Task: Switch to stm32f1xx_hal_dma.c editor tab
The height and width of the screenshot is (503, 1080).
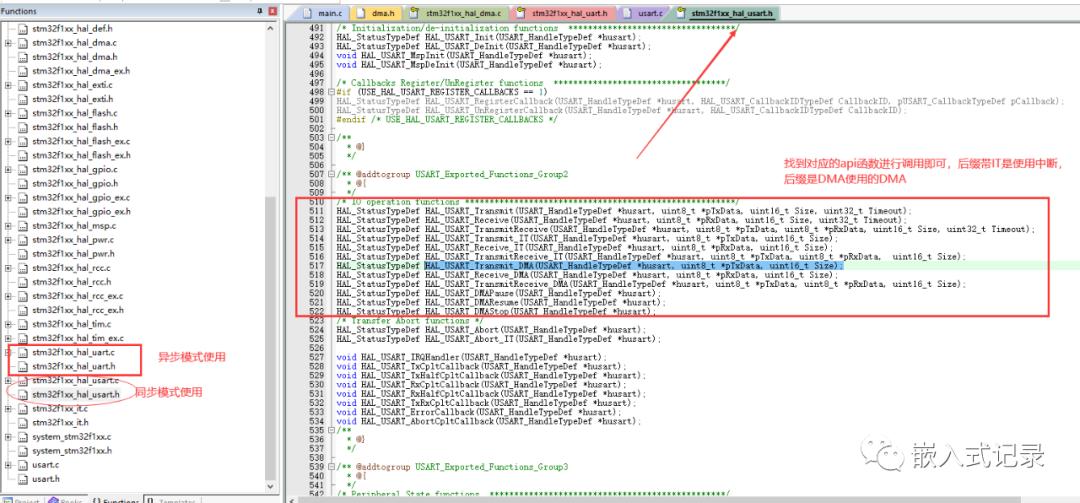Action: (457, 12)
